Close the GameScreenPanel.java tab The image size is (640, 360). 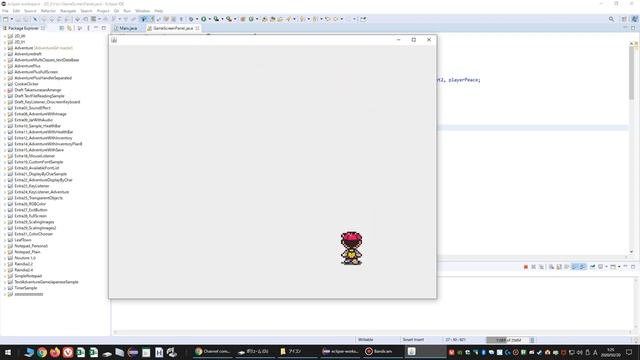pyautogui.click(x=198, y=28)
